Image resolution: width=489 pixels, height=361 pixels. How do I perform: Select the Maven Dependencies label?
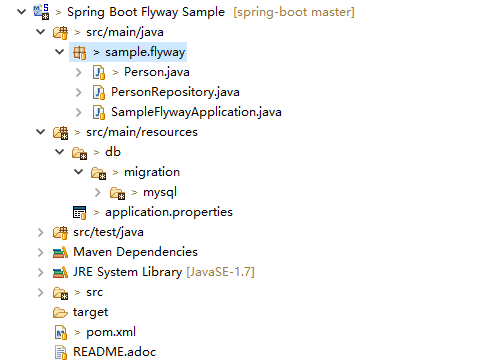135,252
